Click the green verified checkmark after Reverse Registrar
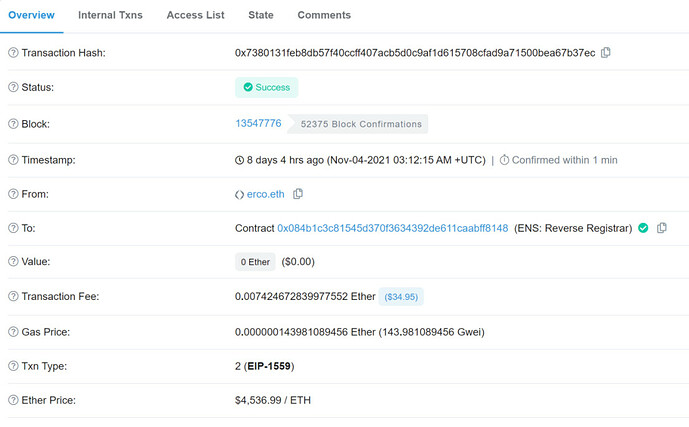This screenshot has height=427, width=689. coord(643,228)
